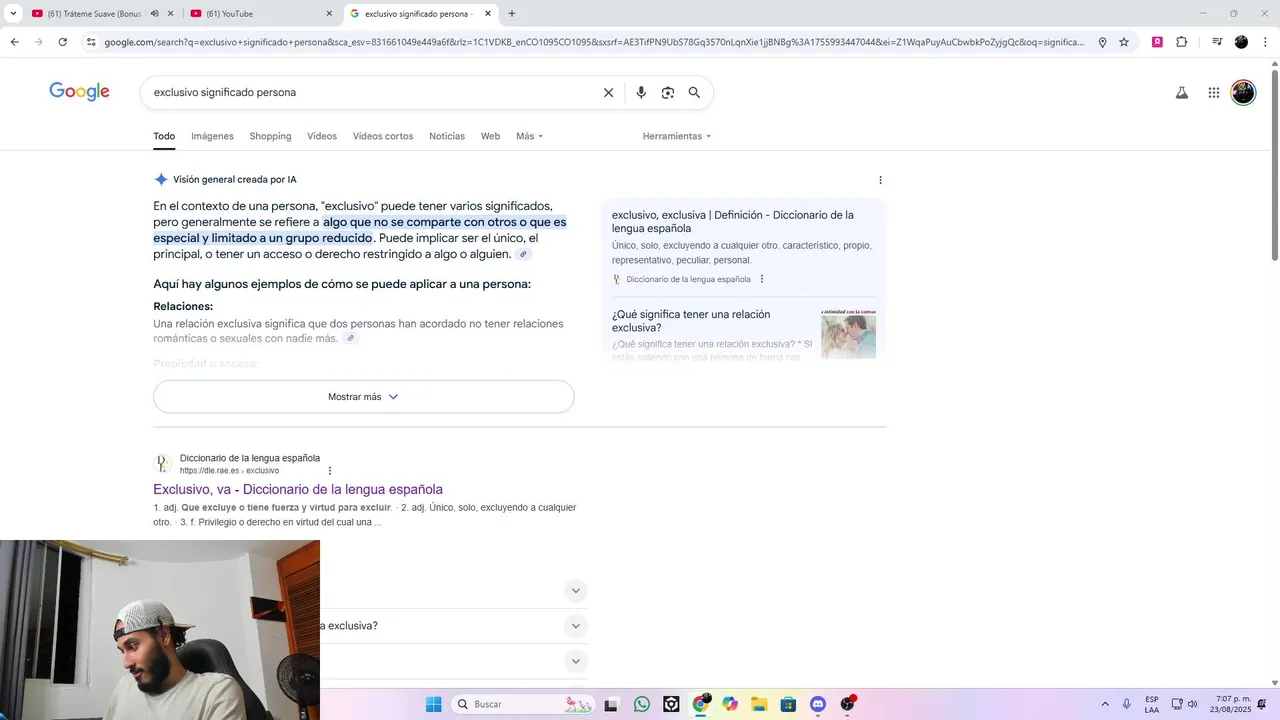Screen dimensions: 1280x720
Task: Start voice search with the microphone icon
Action: (641, 92)
